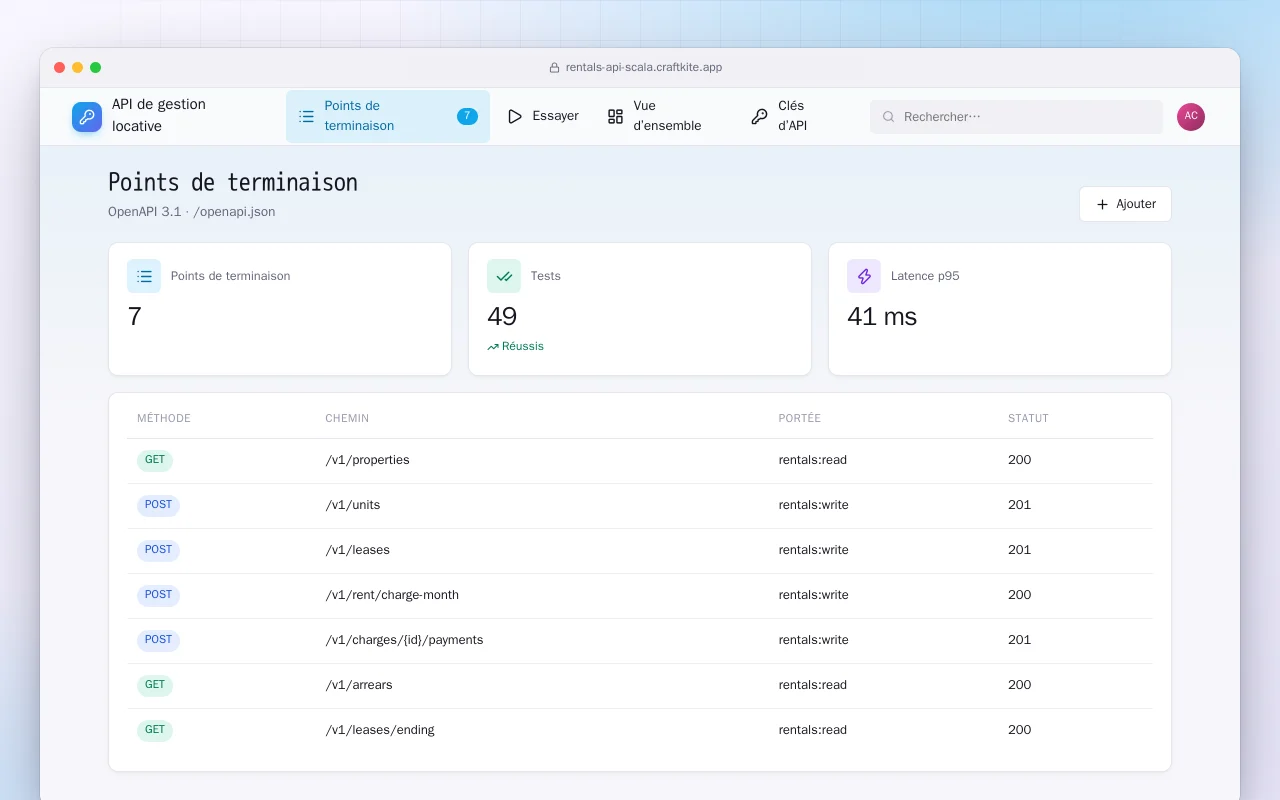Click the GET badge for /v1/leases/ending
This screenshot has height=800, width=1280.
tap(155, 730)
